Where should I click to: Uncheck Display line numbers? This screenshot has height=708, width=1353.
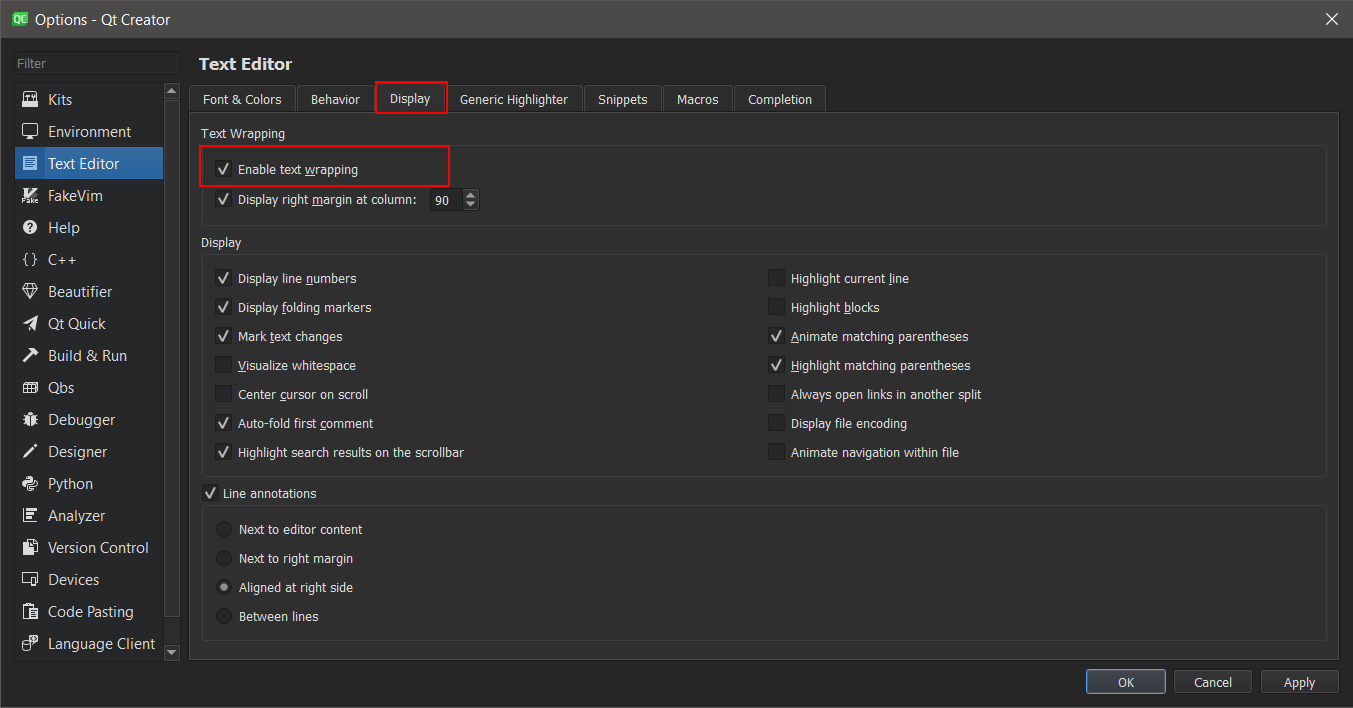pyautogui.click(x=224, y=279)
